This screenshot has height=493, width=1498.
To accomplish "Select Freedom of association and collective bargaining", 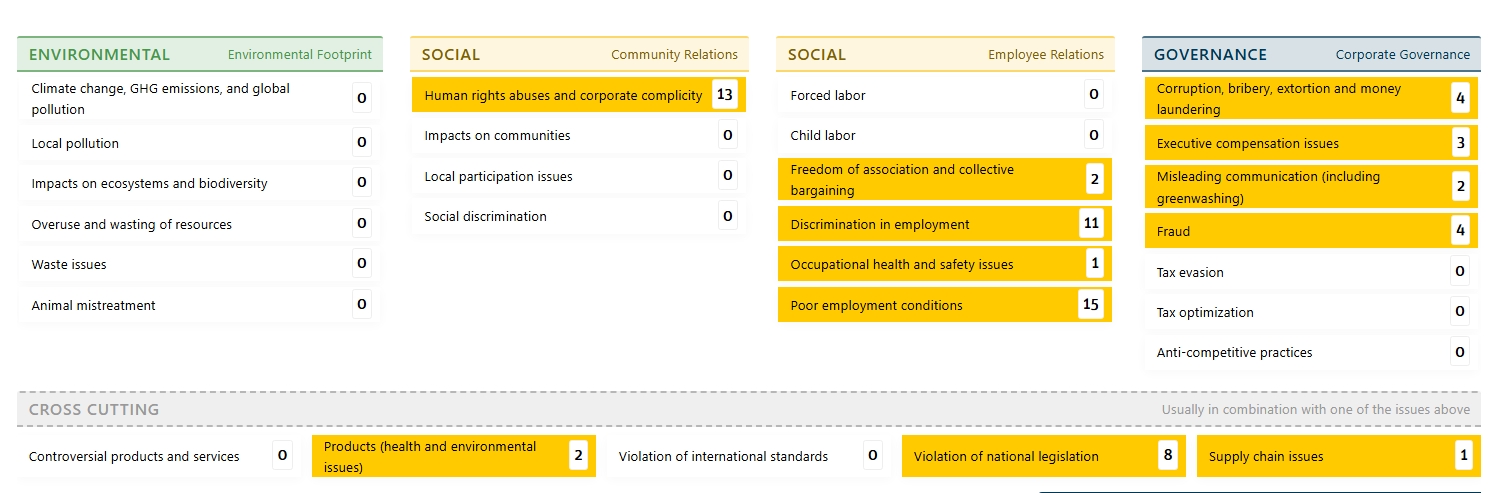I will [x=945, y=180].
